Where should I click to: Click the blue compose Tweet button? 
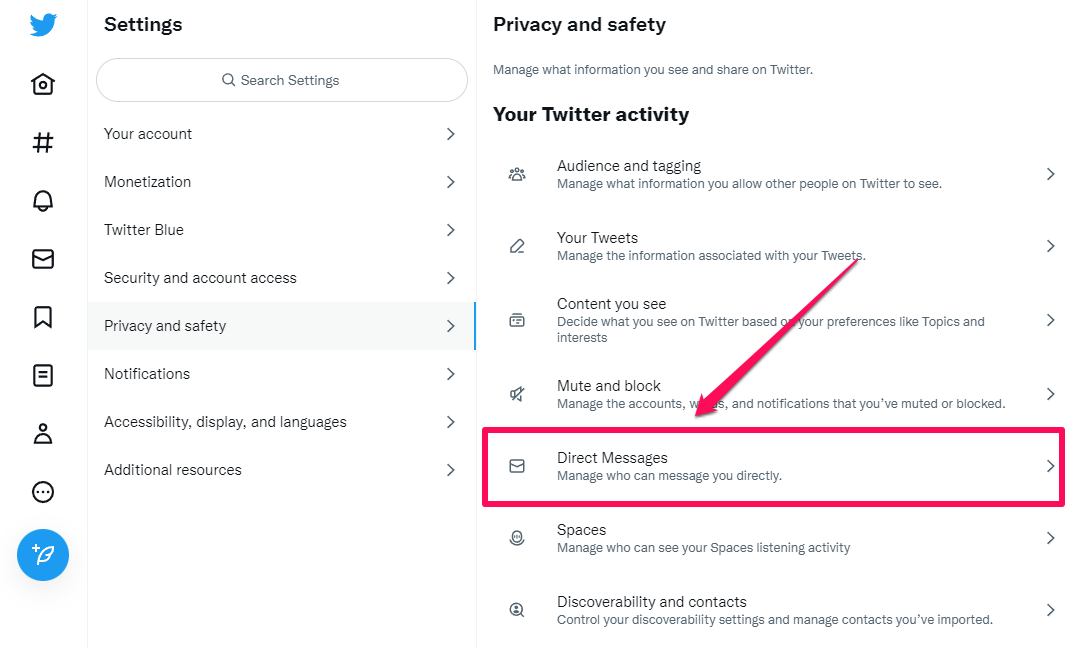[42, 554]
